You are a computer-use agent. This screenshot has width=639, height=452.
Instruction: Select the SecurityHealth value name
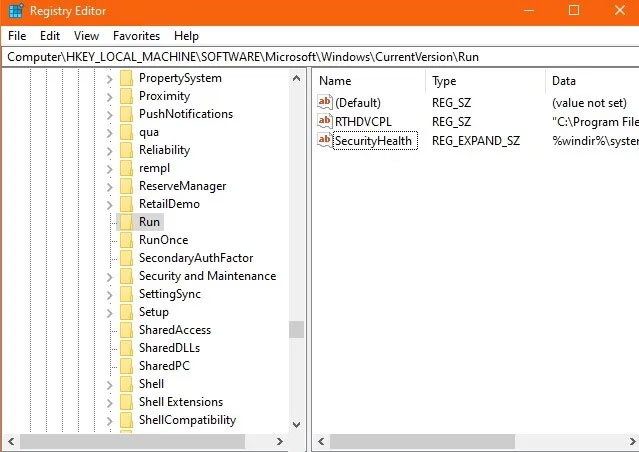pyautogui.click(x=375, y=141)
